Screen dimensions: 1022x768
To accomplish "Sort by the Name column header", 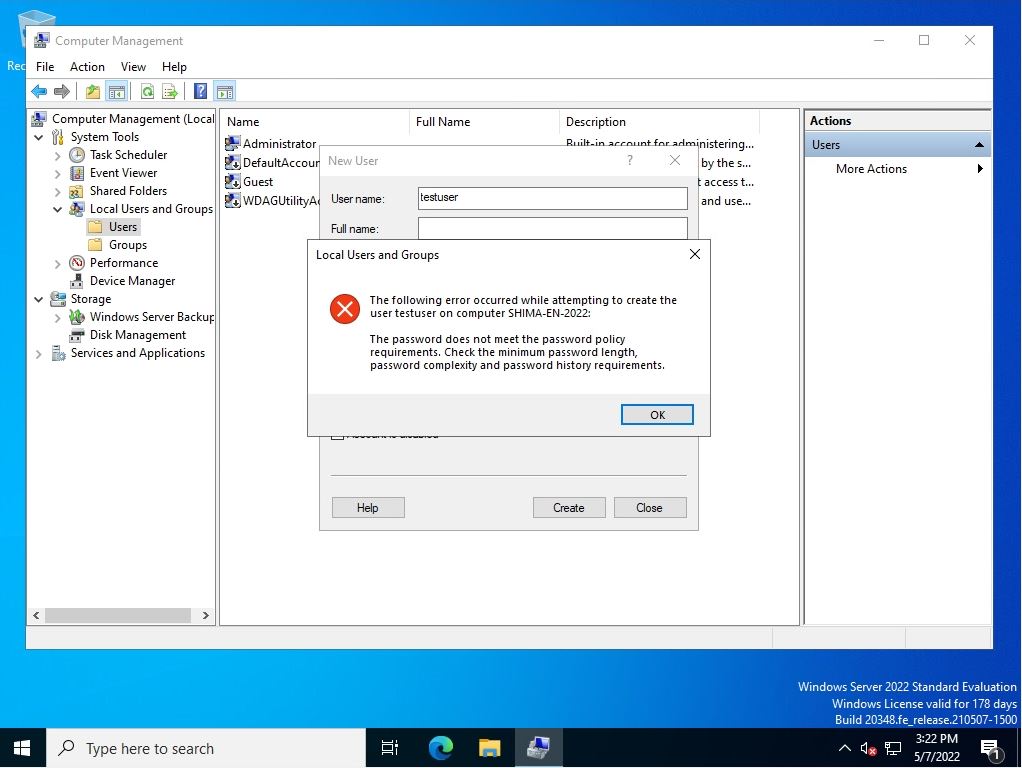I will (316, 122).
